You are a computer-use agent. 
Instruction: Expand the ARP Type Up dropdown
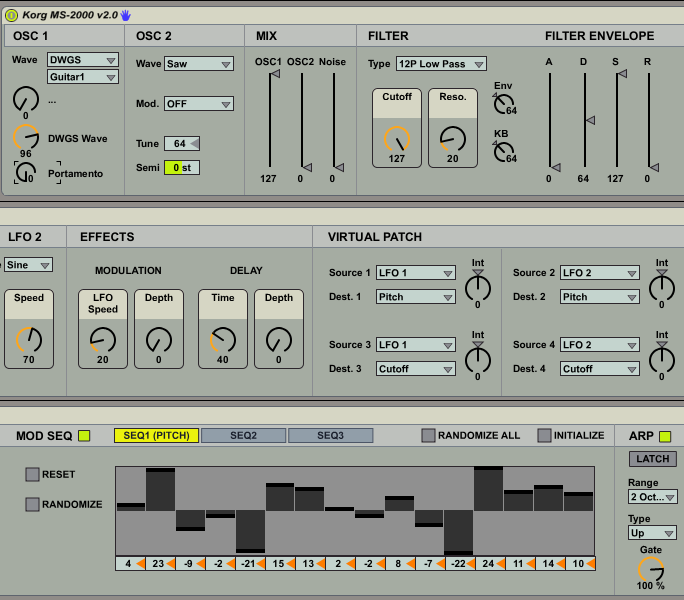tap(652, 533)
